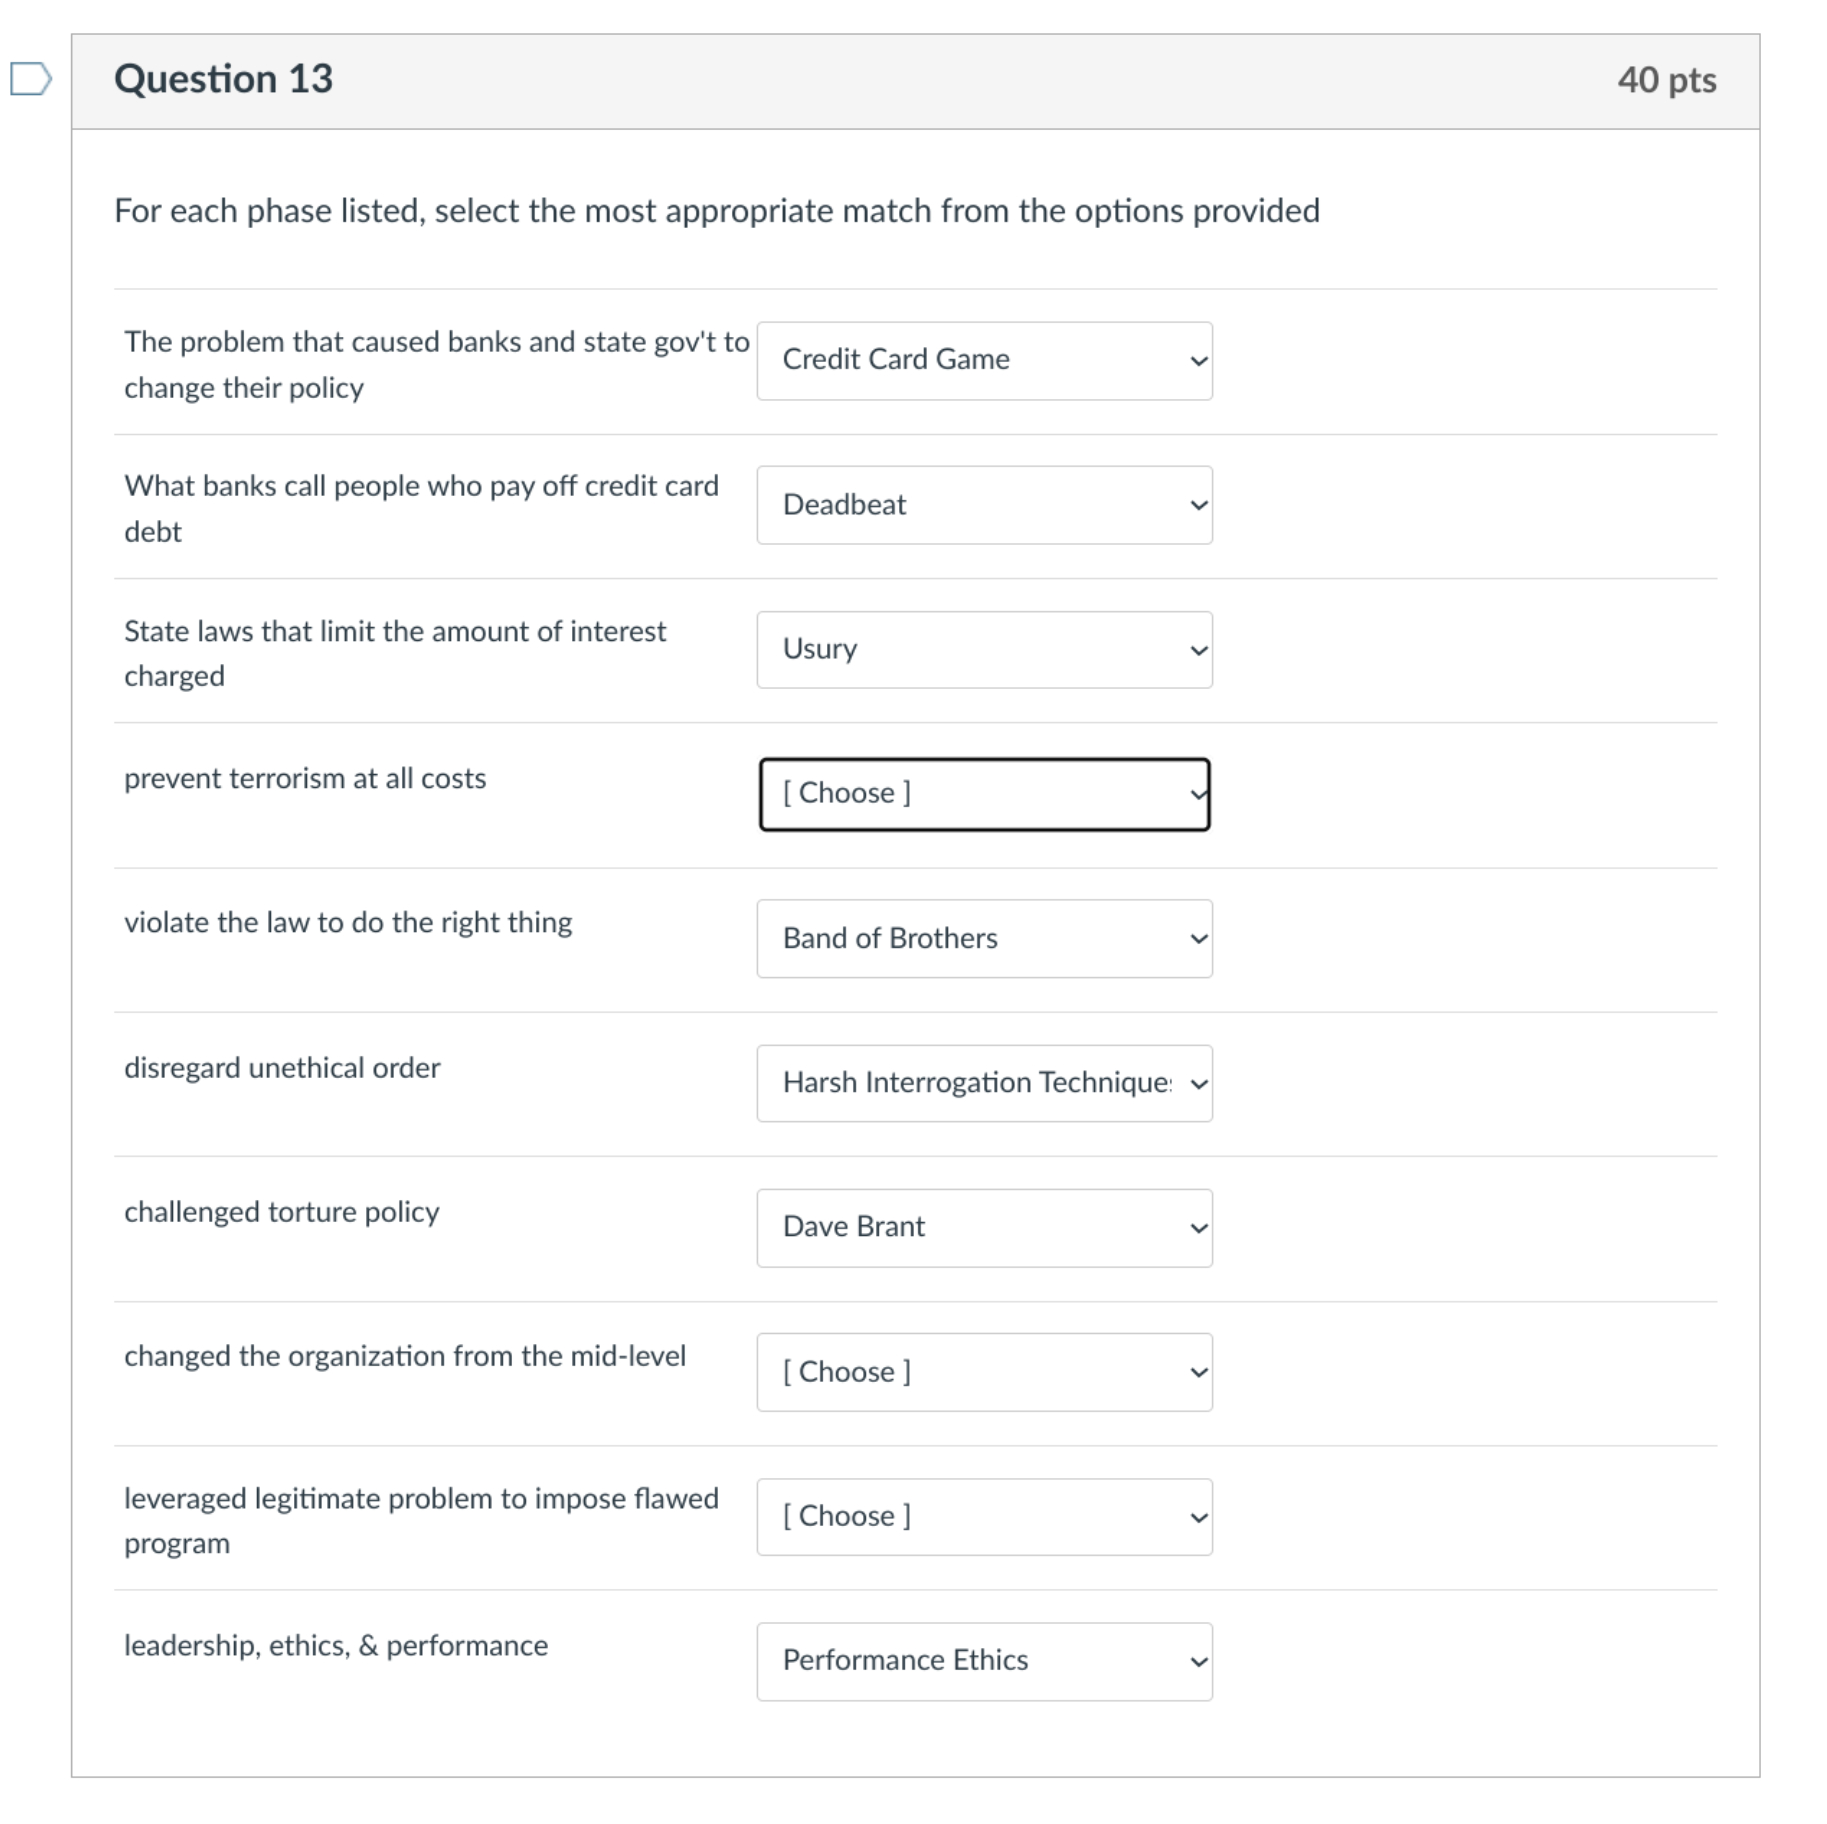The height and width of the screenshot is (1824, 1827).
Task: Click chevron on Band of Brothers select
Action: [x=1198, y=938]
